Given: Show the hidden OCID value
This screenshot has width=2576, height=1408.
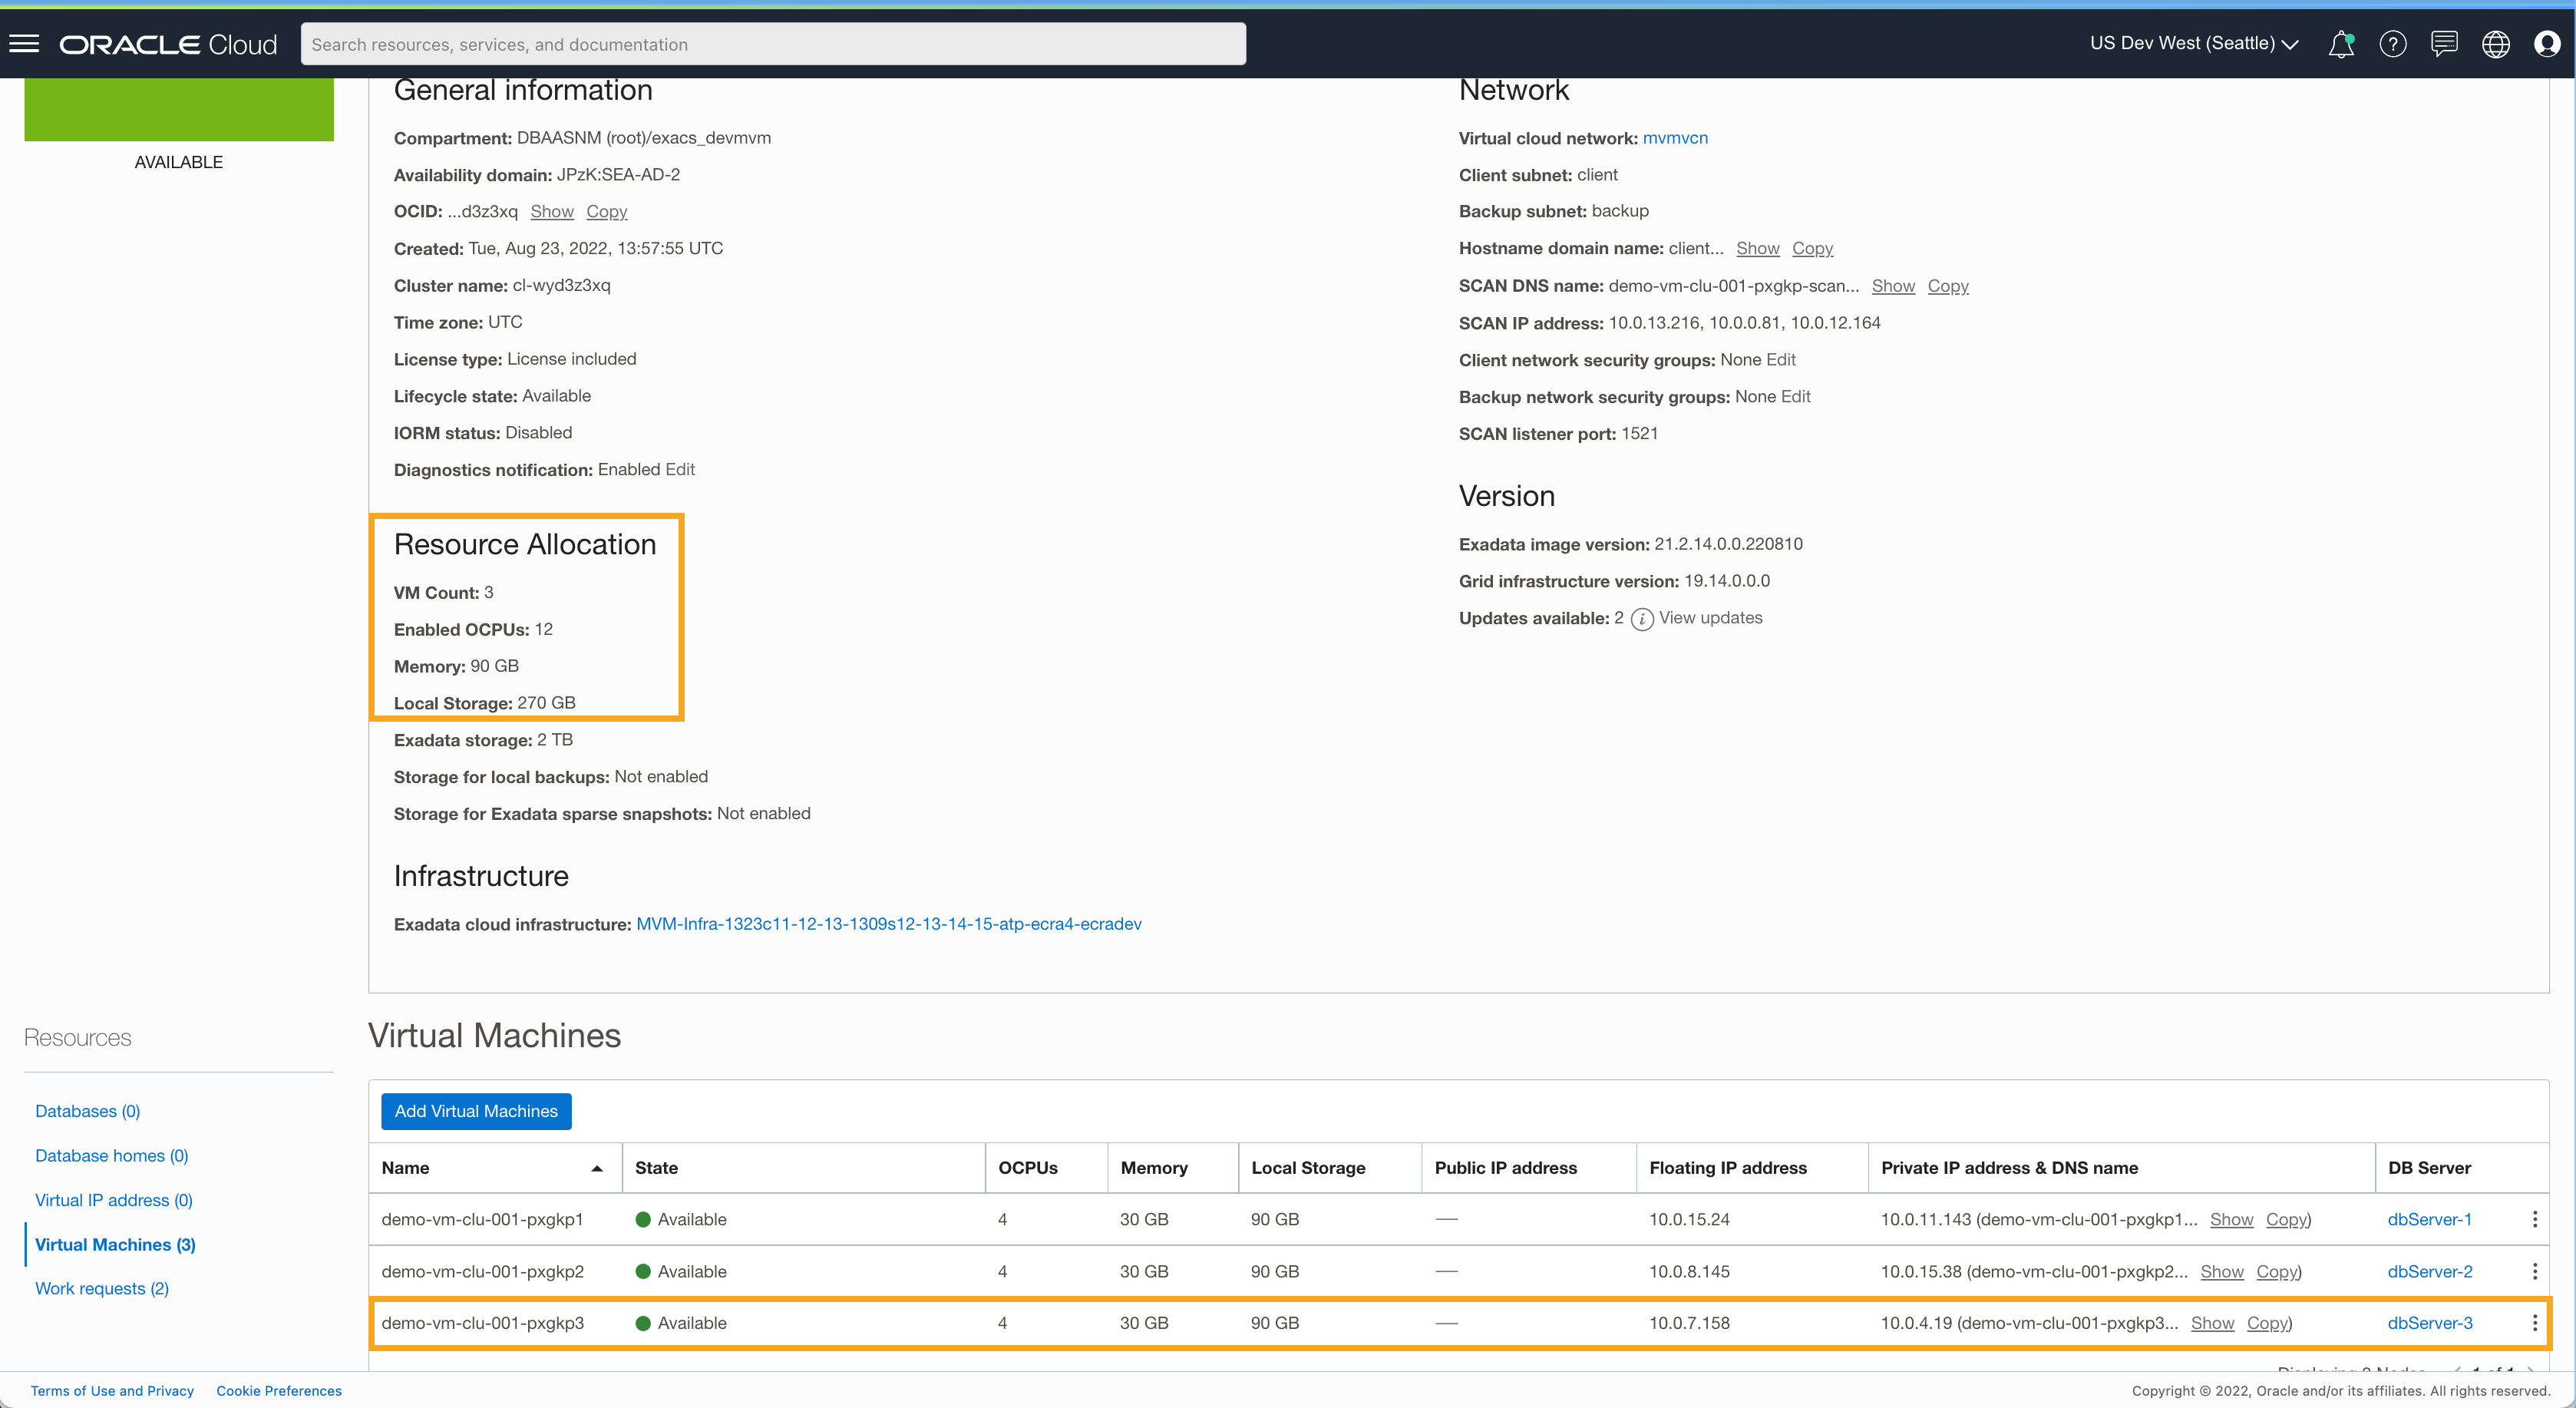Looking at the screenshot, I should 552,211.
